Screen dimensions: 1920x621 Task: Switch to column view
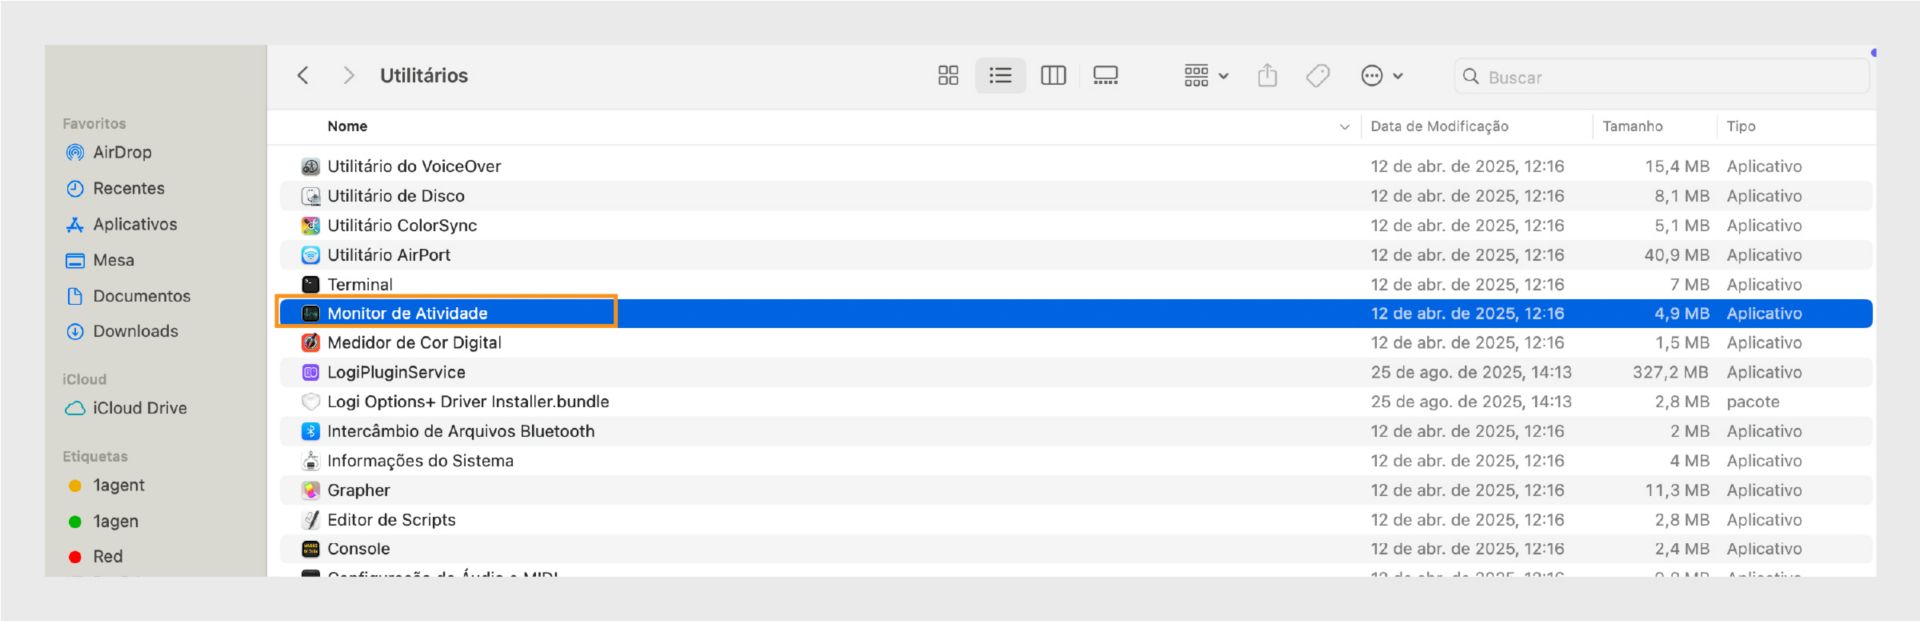pos(1053,76)
